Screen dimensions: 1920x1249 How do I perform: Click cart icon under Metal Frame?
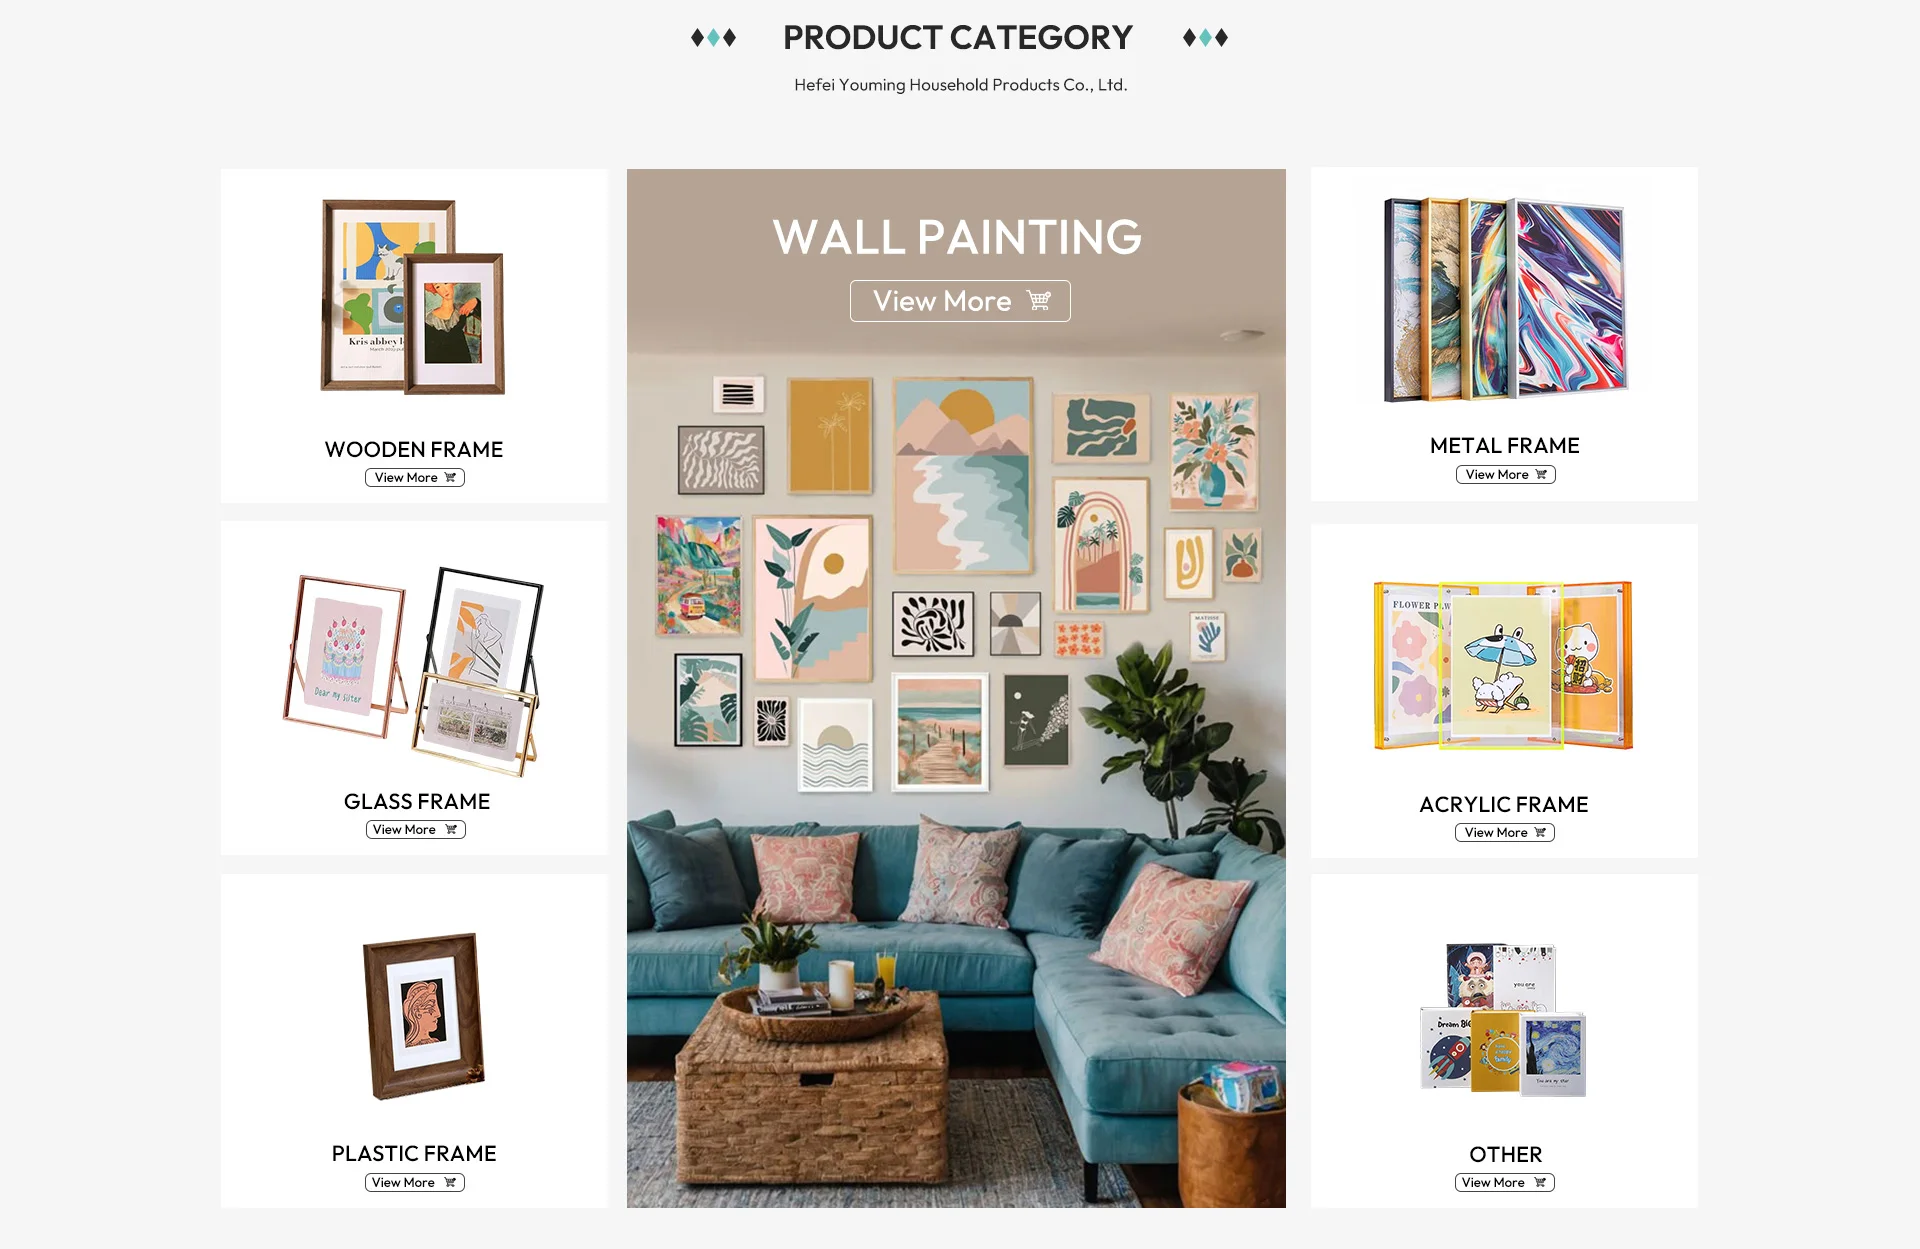[x=1541, y=475]
